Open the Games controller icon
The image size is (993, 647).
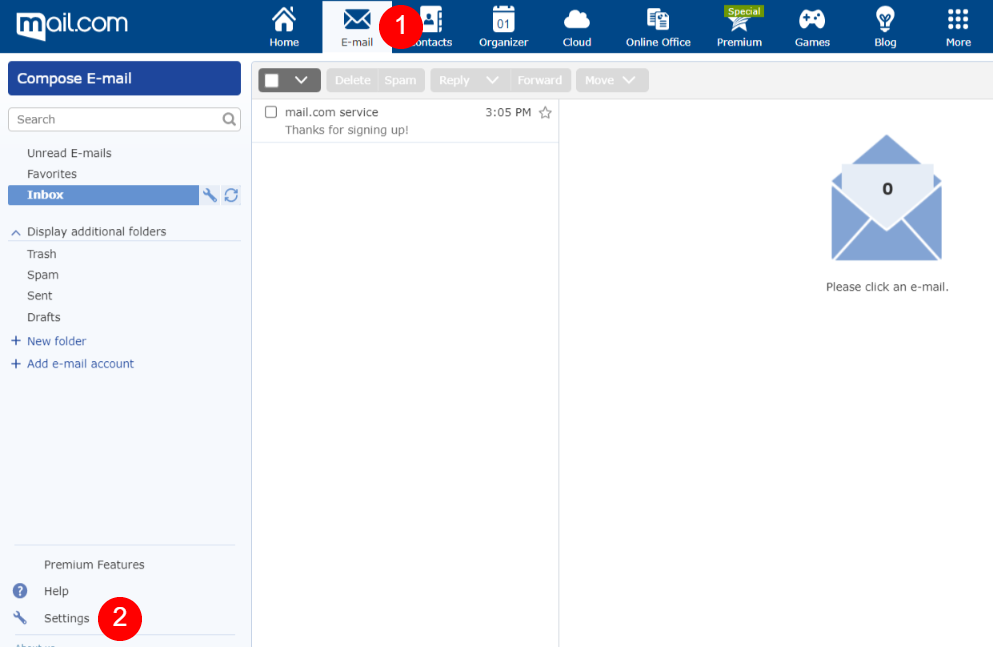(x=812, y=20)
